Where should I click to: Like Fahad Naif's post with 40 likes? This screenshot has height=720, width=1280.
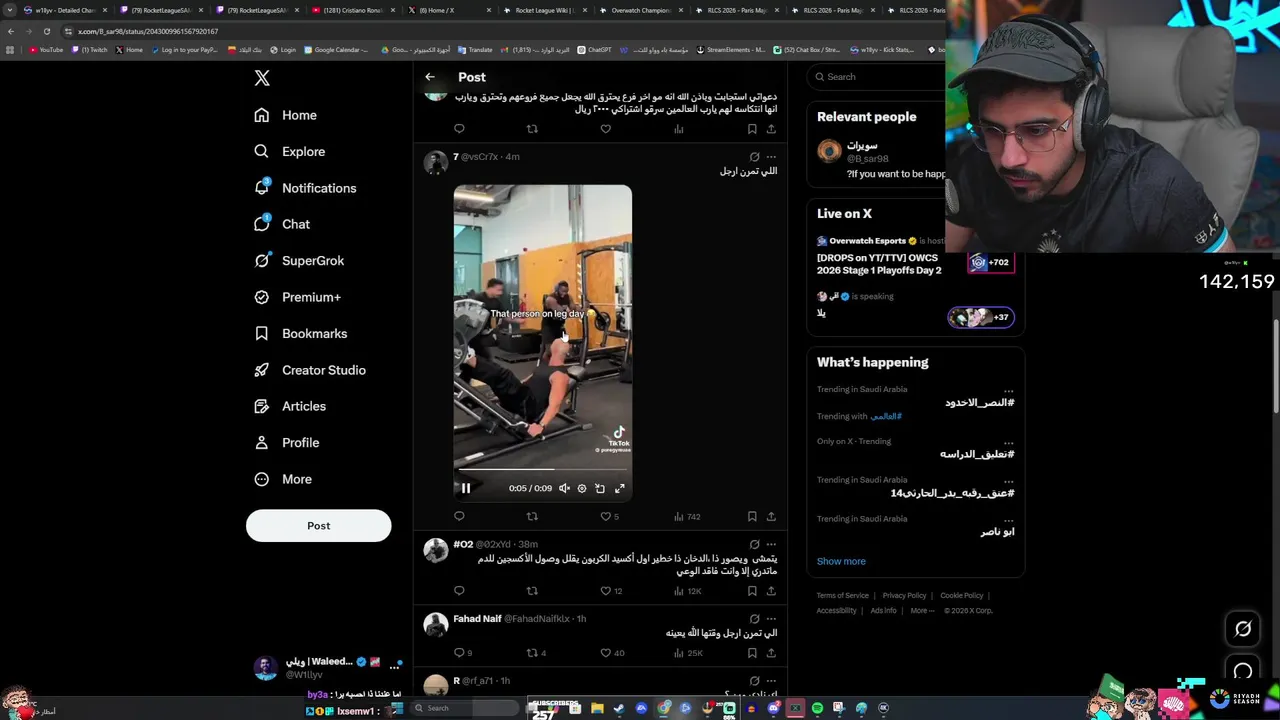(611, 653)
